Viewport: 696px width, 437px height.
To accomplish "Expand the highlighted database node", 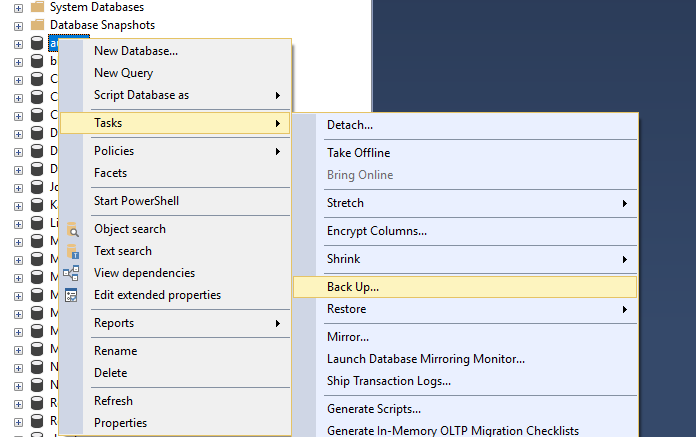I will (x=18, y=43).
